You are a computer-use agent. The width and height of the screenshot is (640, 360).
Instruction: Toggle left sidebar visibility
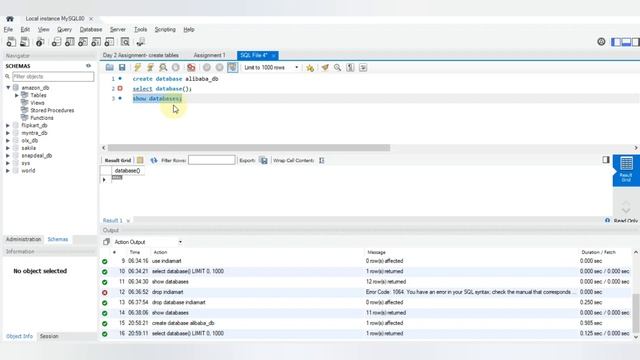616,42
